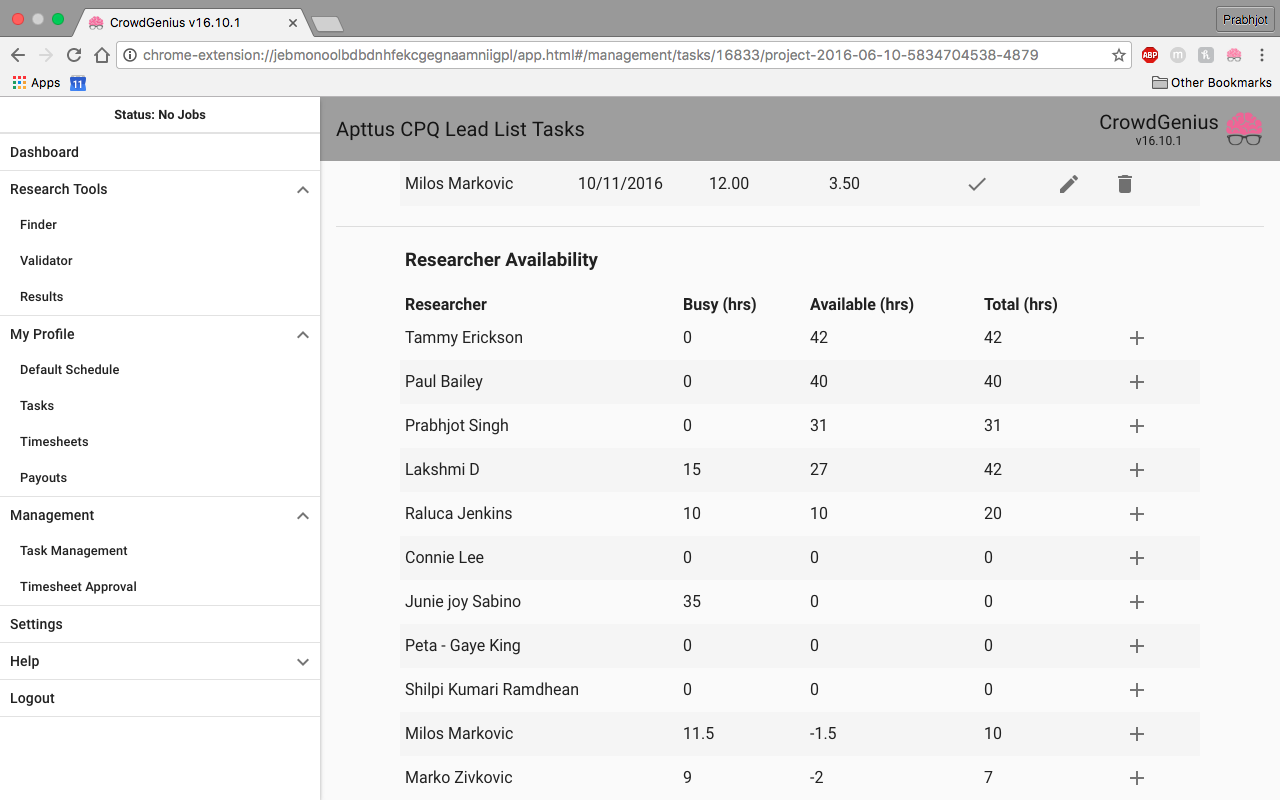Bookmark this page with the star icon
This screenshot has height=800, width=1280.
[1119, 55]
